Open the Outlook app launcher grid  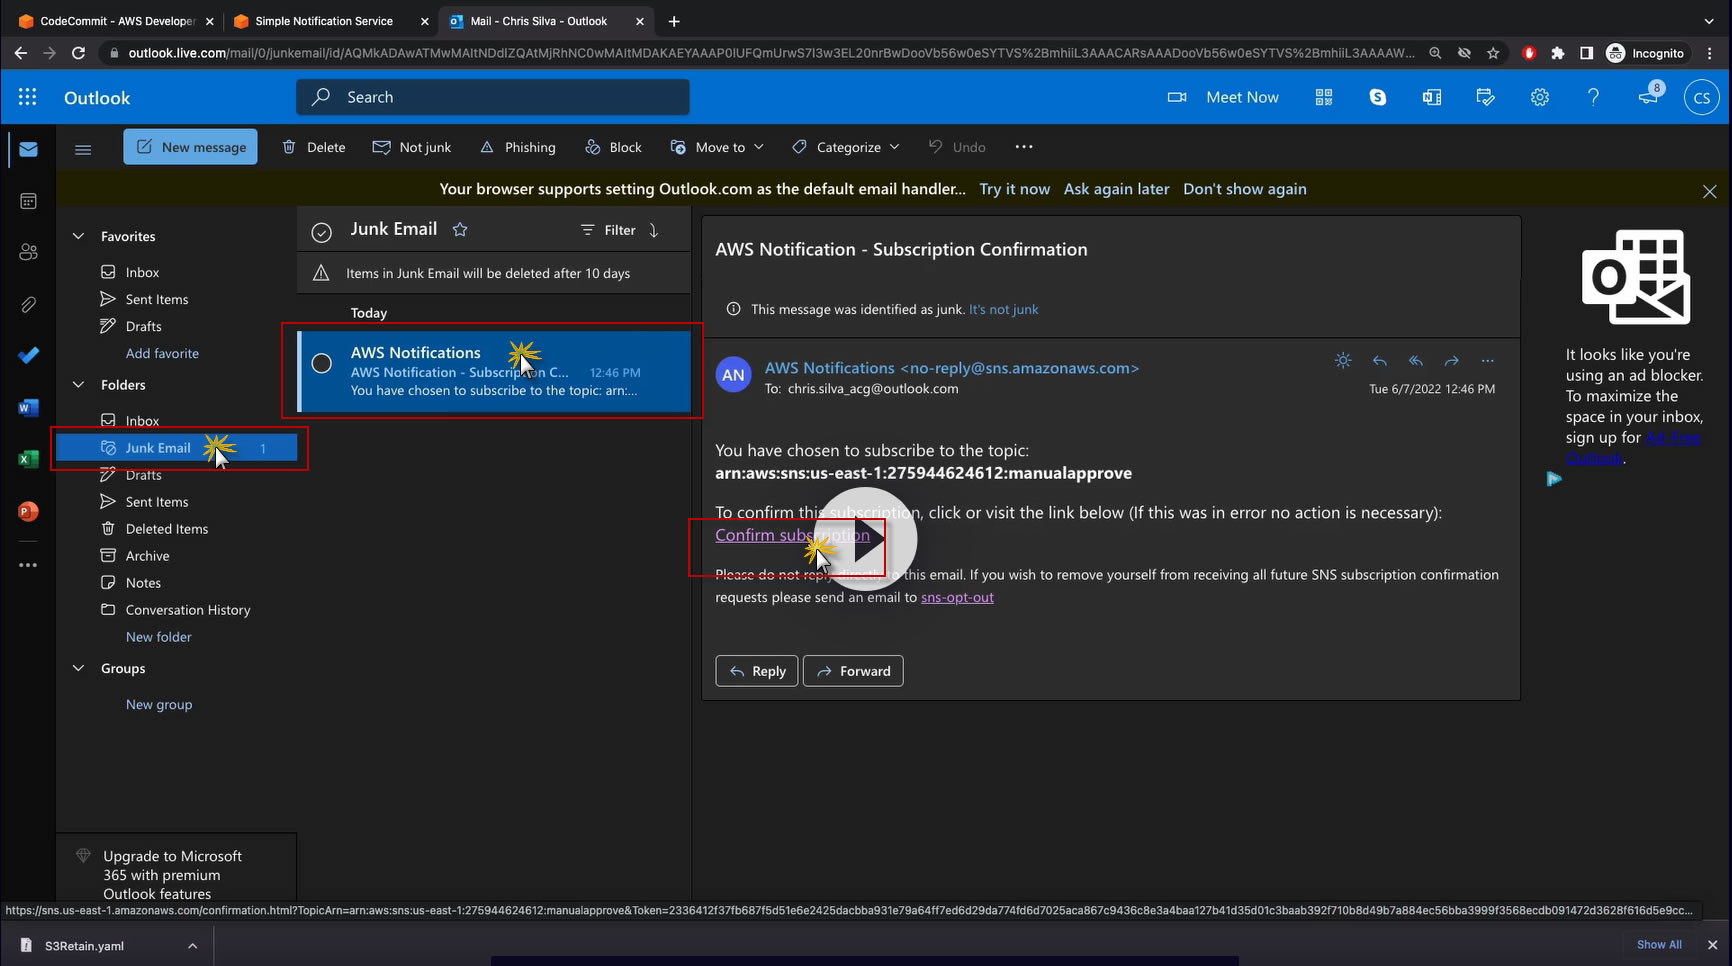[28, 97]
